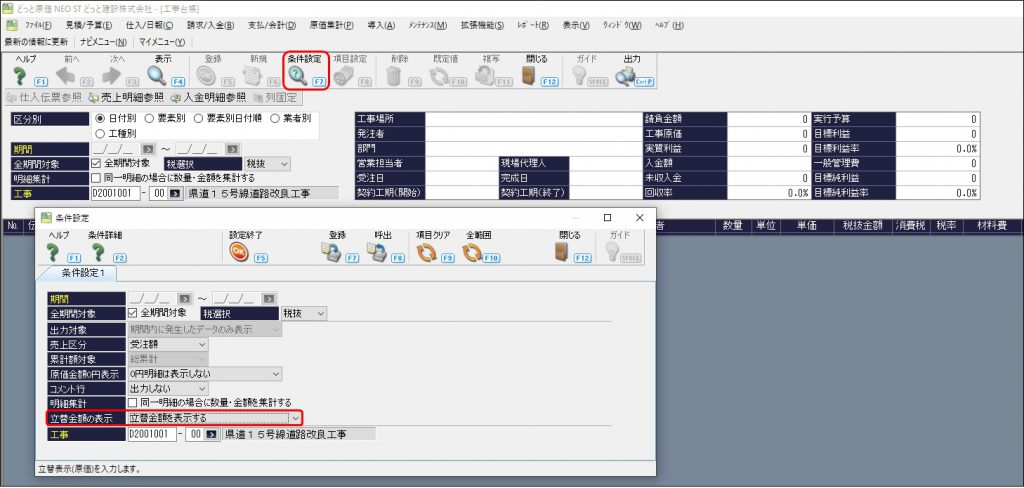Click the 設定終了 OK icon in the dialog
The height and width of the screenshot is (488, 1024).
[239, 252]
